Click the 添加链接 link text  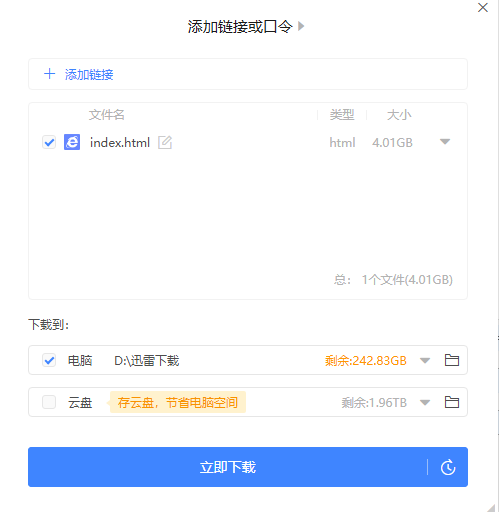[x=89, y=74]
